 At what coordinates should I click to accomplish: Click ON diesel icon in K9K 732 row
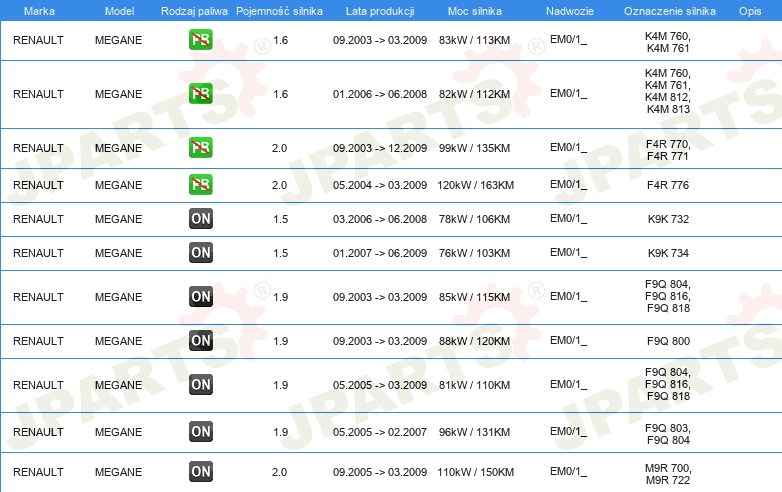(x=201, y=218)
